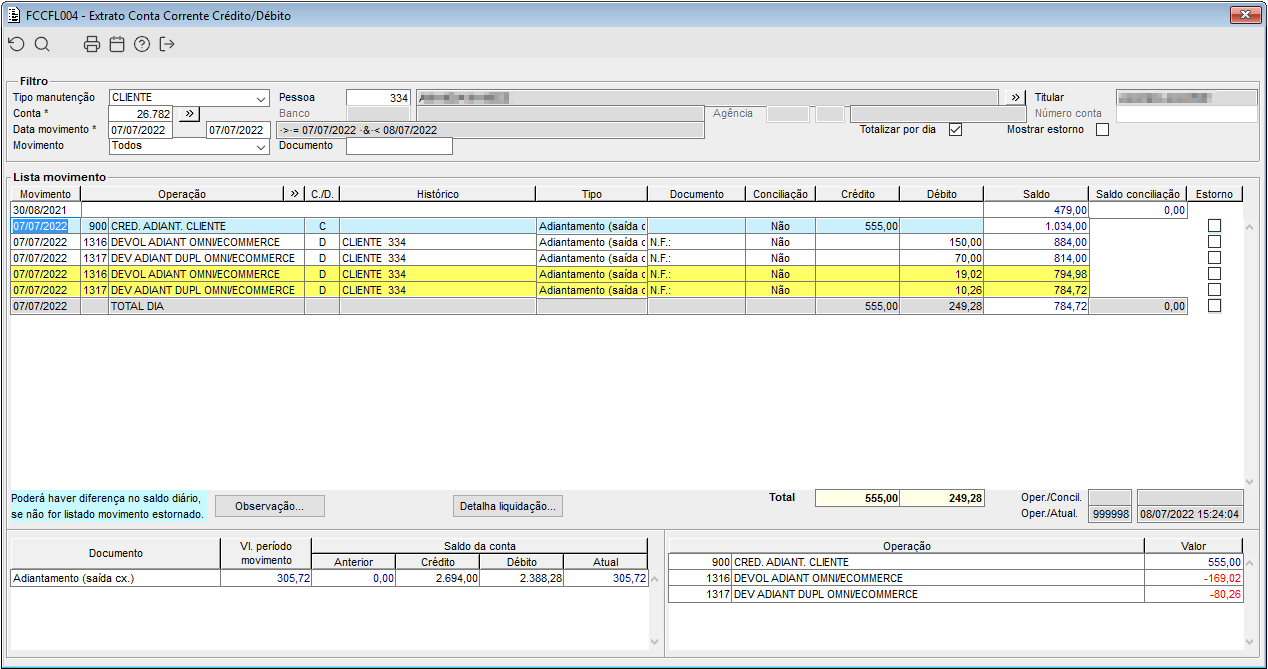Click the Saldo column header

(1036, 193)
